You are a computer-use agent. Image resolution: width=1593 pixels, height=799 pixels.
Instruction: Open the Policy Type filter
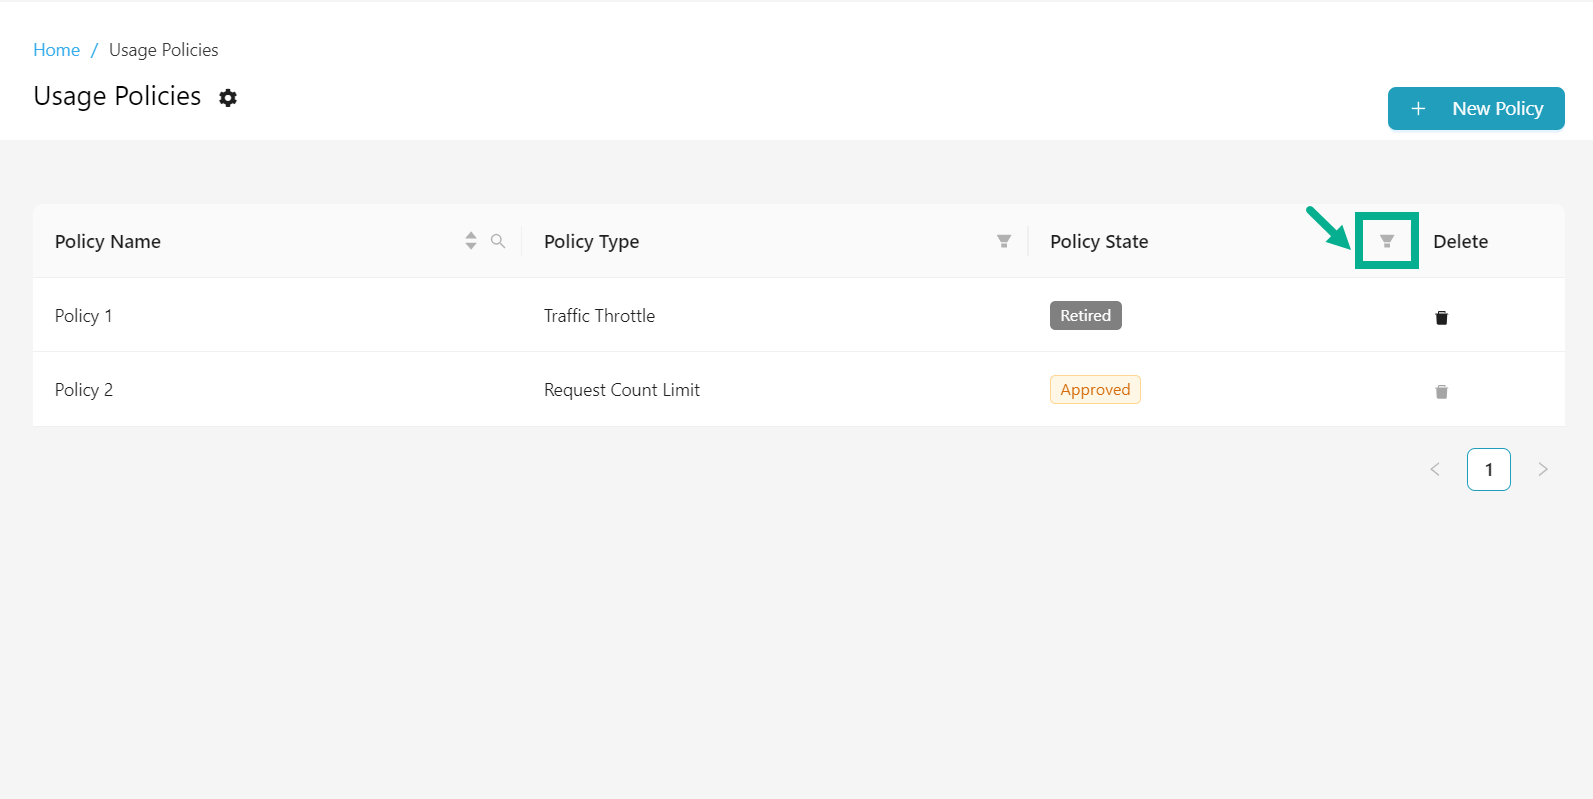coord(1004,241)
